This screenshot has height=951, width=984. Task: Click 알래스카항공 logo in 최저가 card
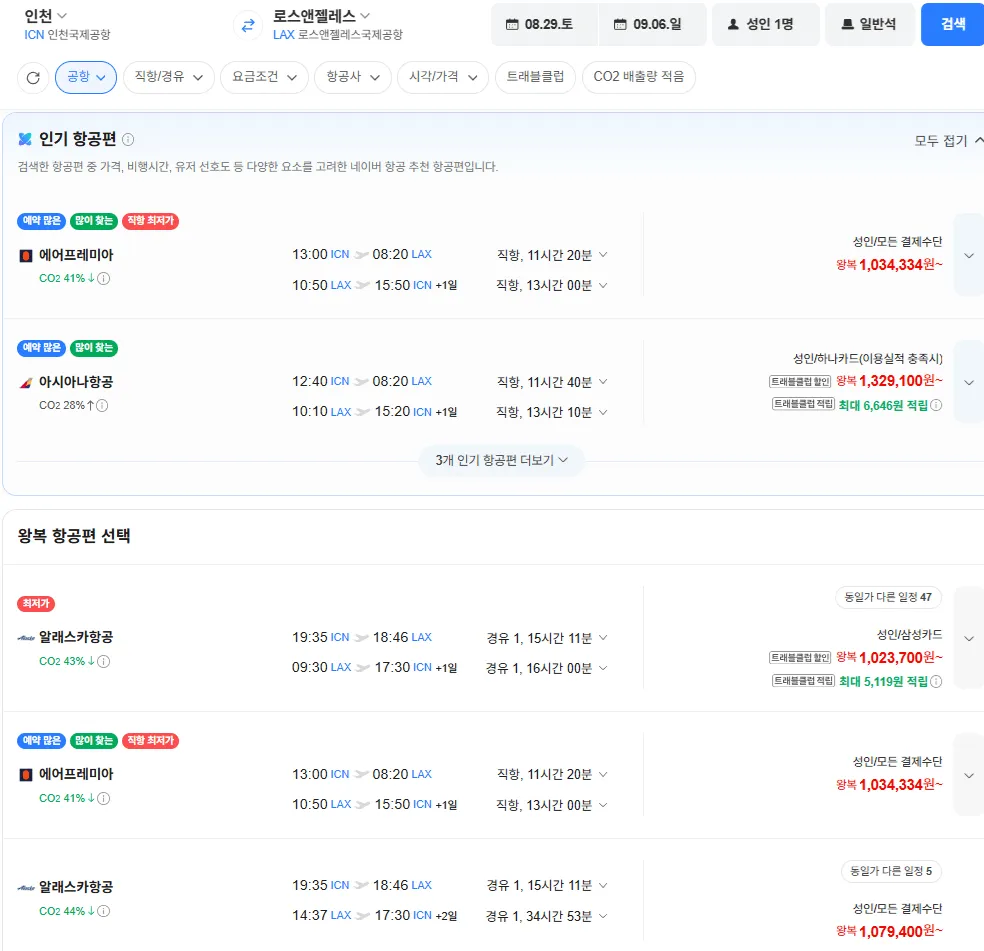click(x=26, y=638)
